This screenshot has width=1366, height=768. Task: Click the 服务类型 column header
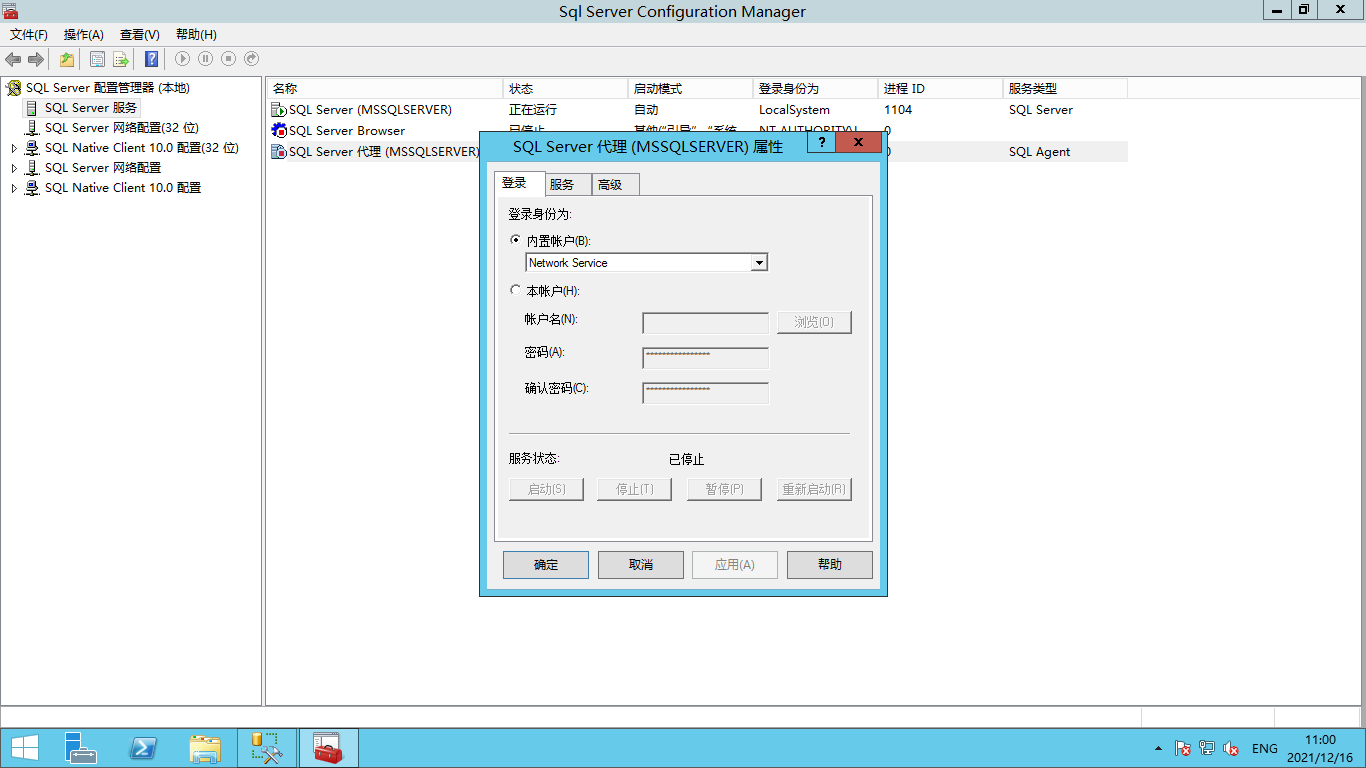(x=1065, y=89)
